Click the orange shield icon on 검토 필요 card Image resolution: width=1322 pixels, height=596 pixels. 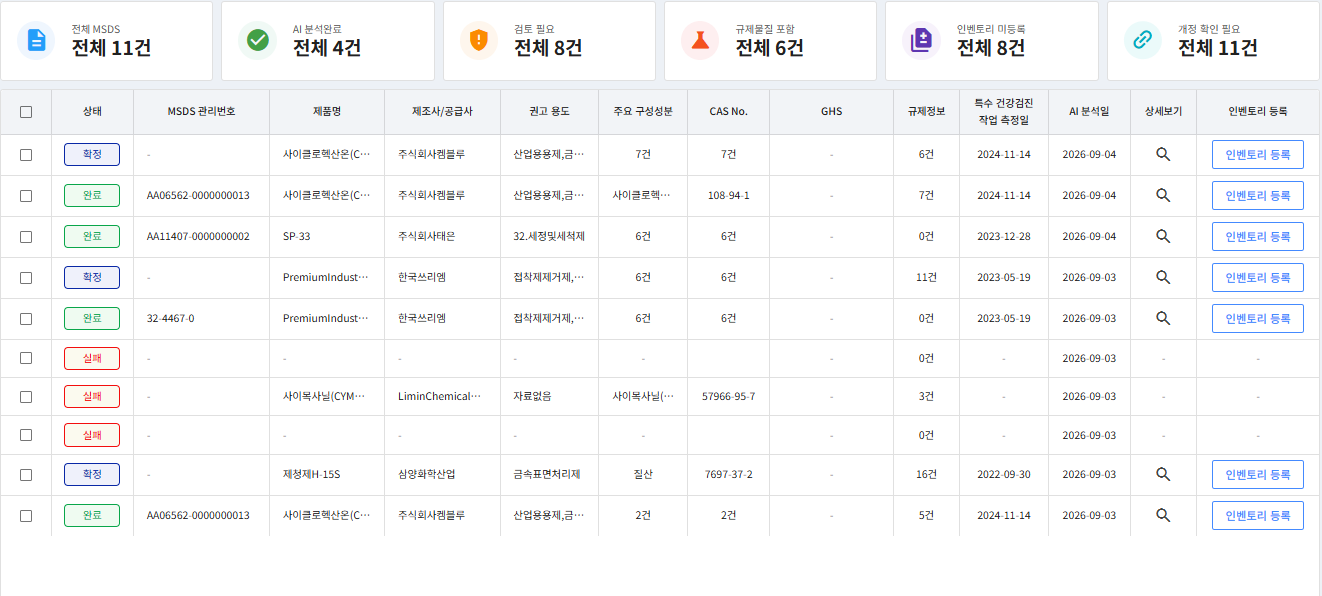[479, 40]
